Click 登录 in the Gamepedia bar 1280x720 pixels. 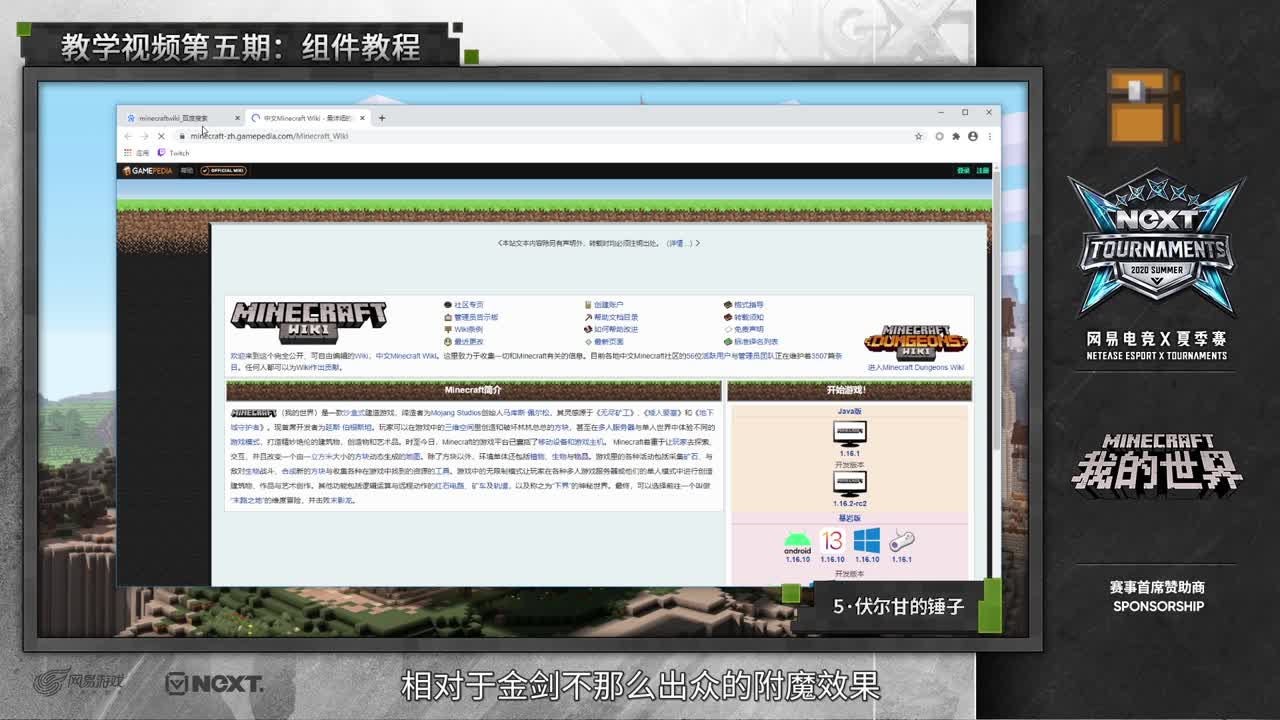963,171
